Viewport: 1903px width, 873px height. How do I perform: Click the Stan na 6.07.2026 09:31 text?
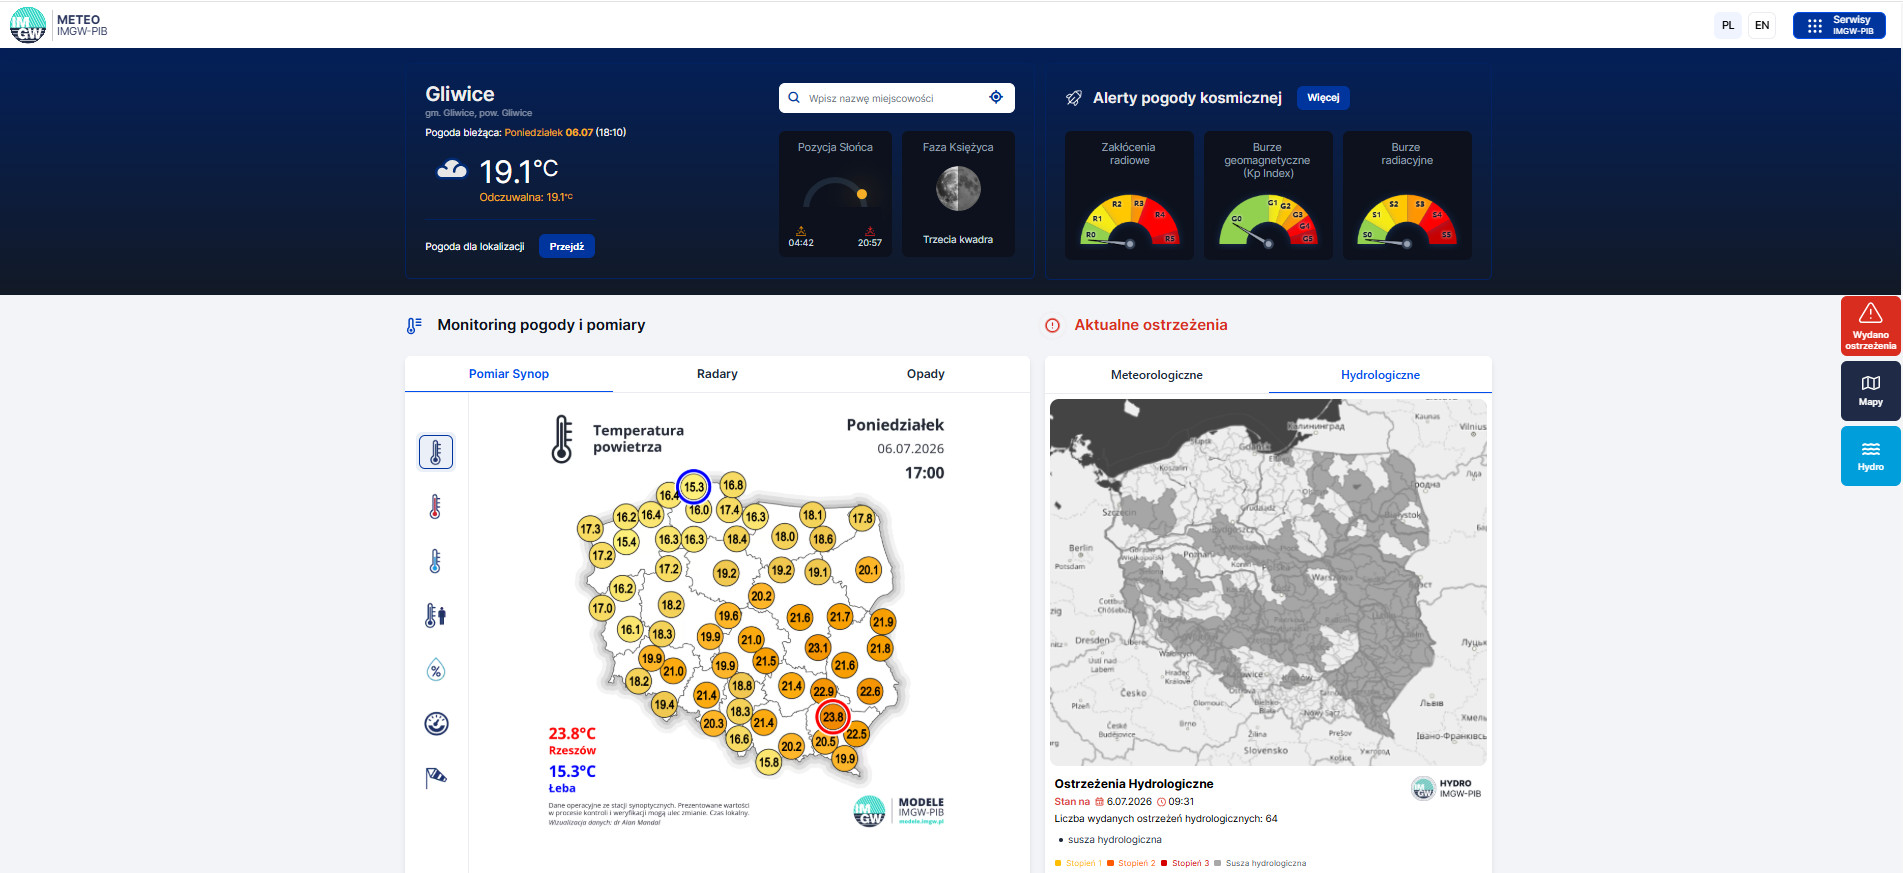(1124, 802)
